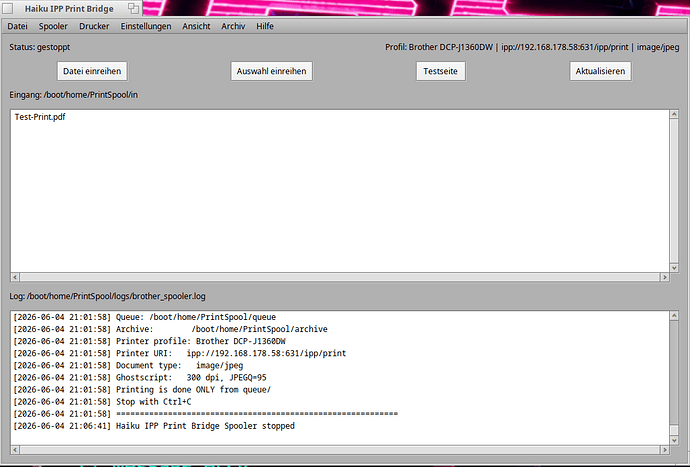The height and width of the screenshot is (467, 690).
Task: Open the Spooler menu
Action: click(x=53, y=26)
